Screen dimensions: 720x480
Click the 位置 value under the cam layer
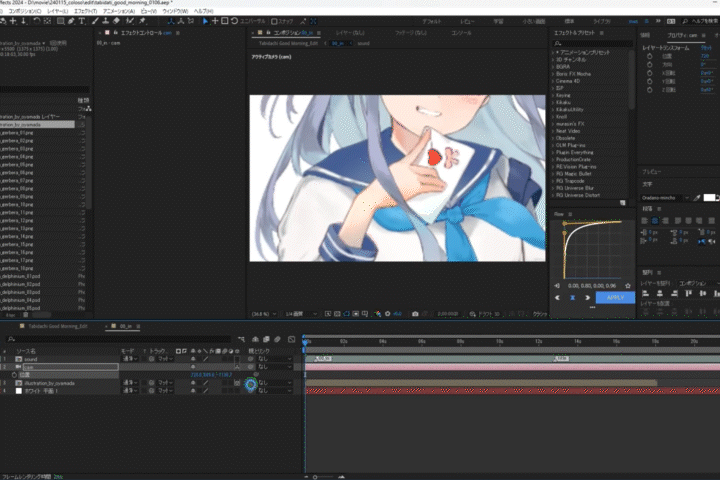(211, 375)
